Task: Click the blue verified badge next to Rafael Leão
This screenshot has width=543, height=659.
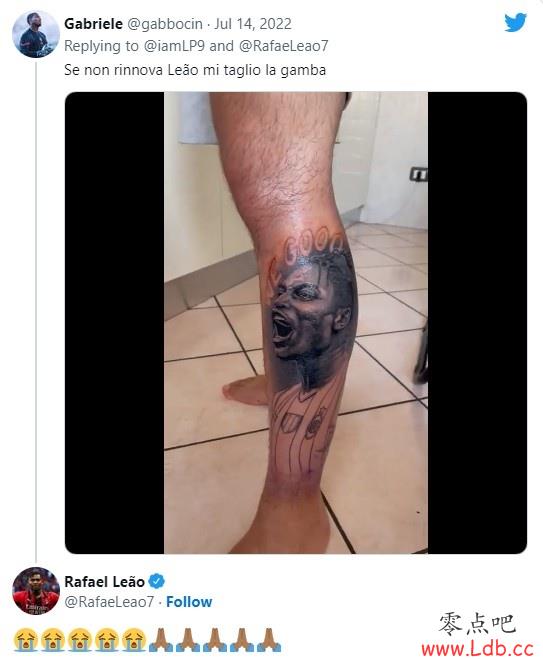Action: pos(157,582)
